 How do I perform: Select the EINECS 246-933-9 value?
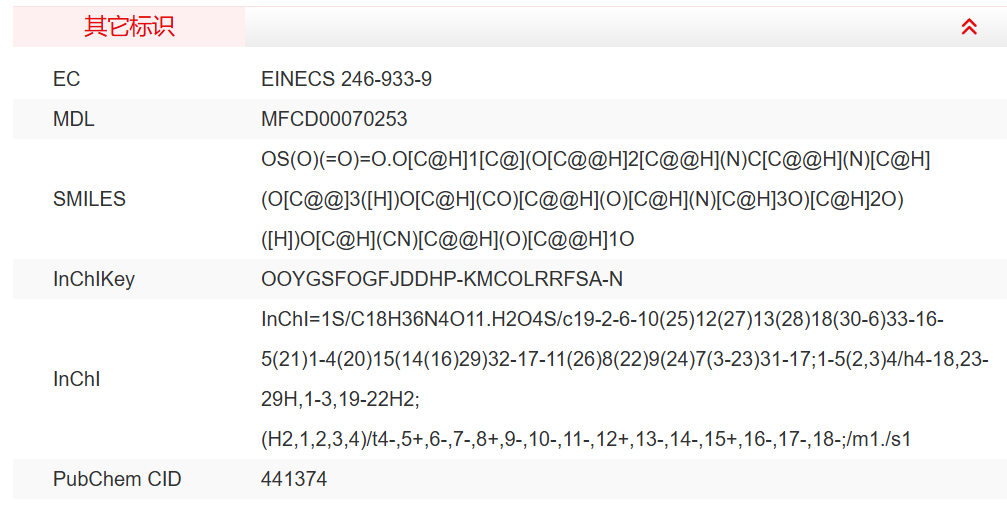346,79
